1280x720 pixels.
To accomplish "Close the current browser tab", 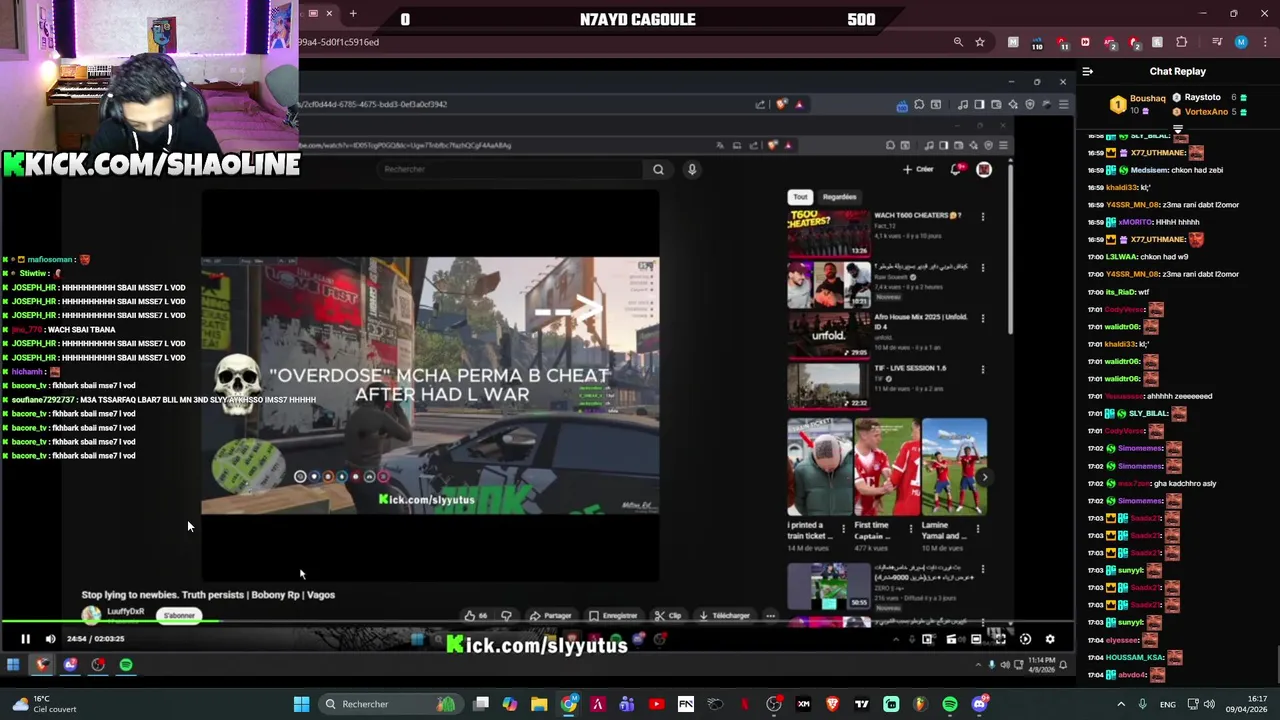I will 329,13.
